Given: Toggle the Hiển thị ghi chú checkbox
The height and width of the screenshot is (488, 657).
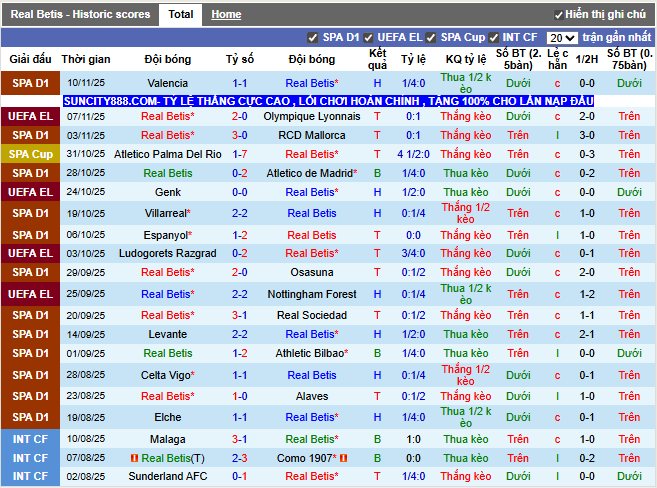Looking at the screenshot, I should coord(558,15).
